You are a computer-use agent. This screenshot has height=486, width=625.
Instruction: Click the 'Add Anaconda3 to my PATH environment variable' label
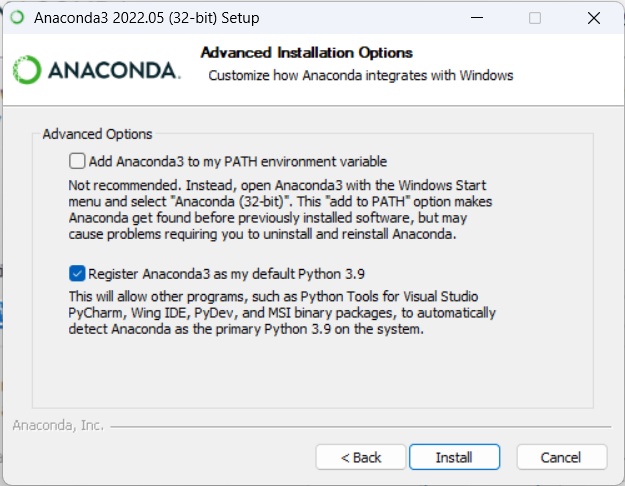[238, 161]
